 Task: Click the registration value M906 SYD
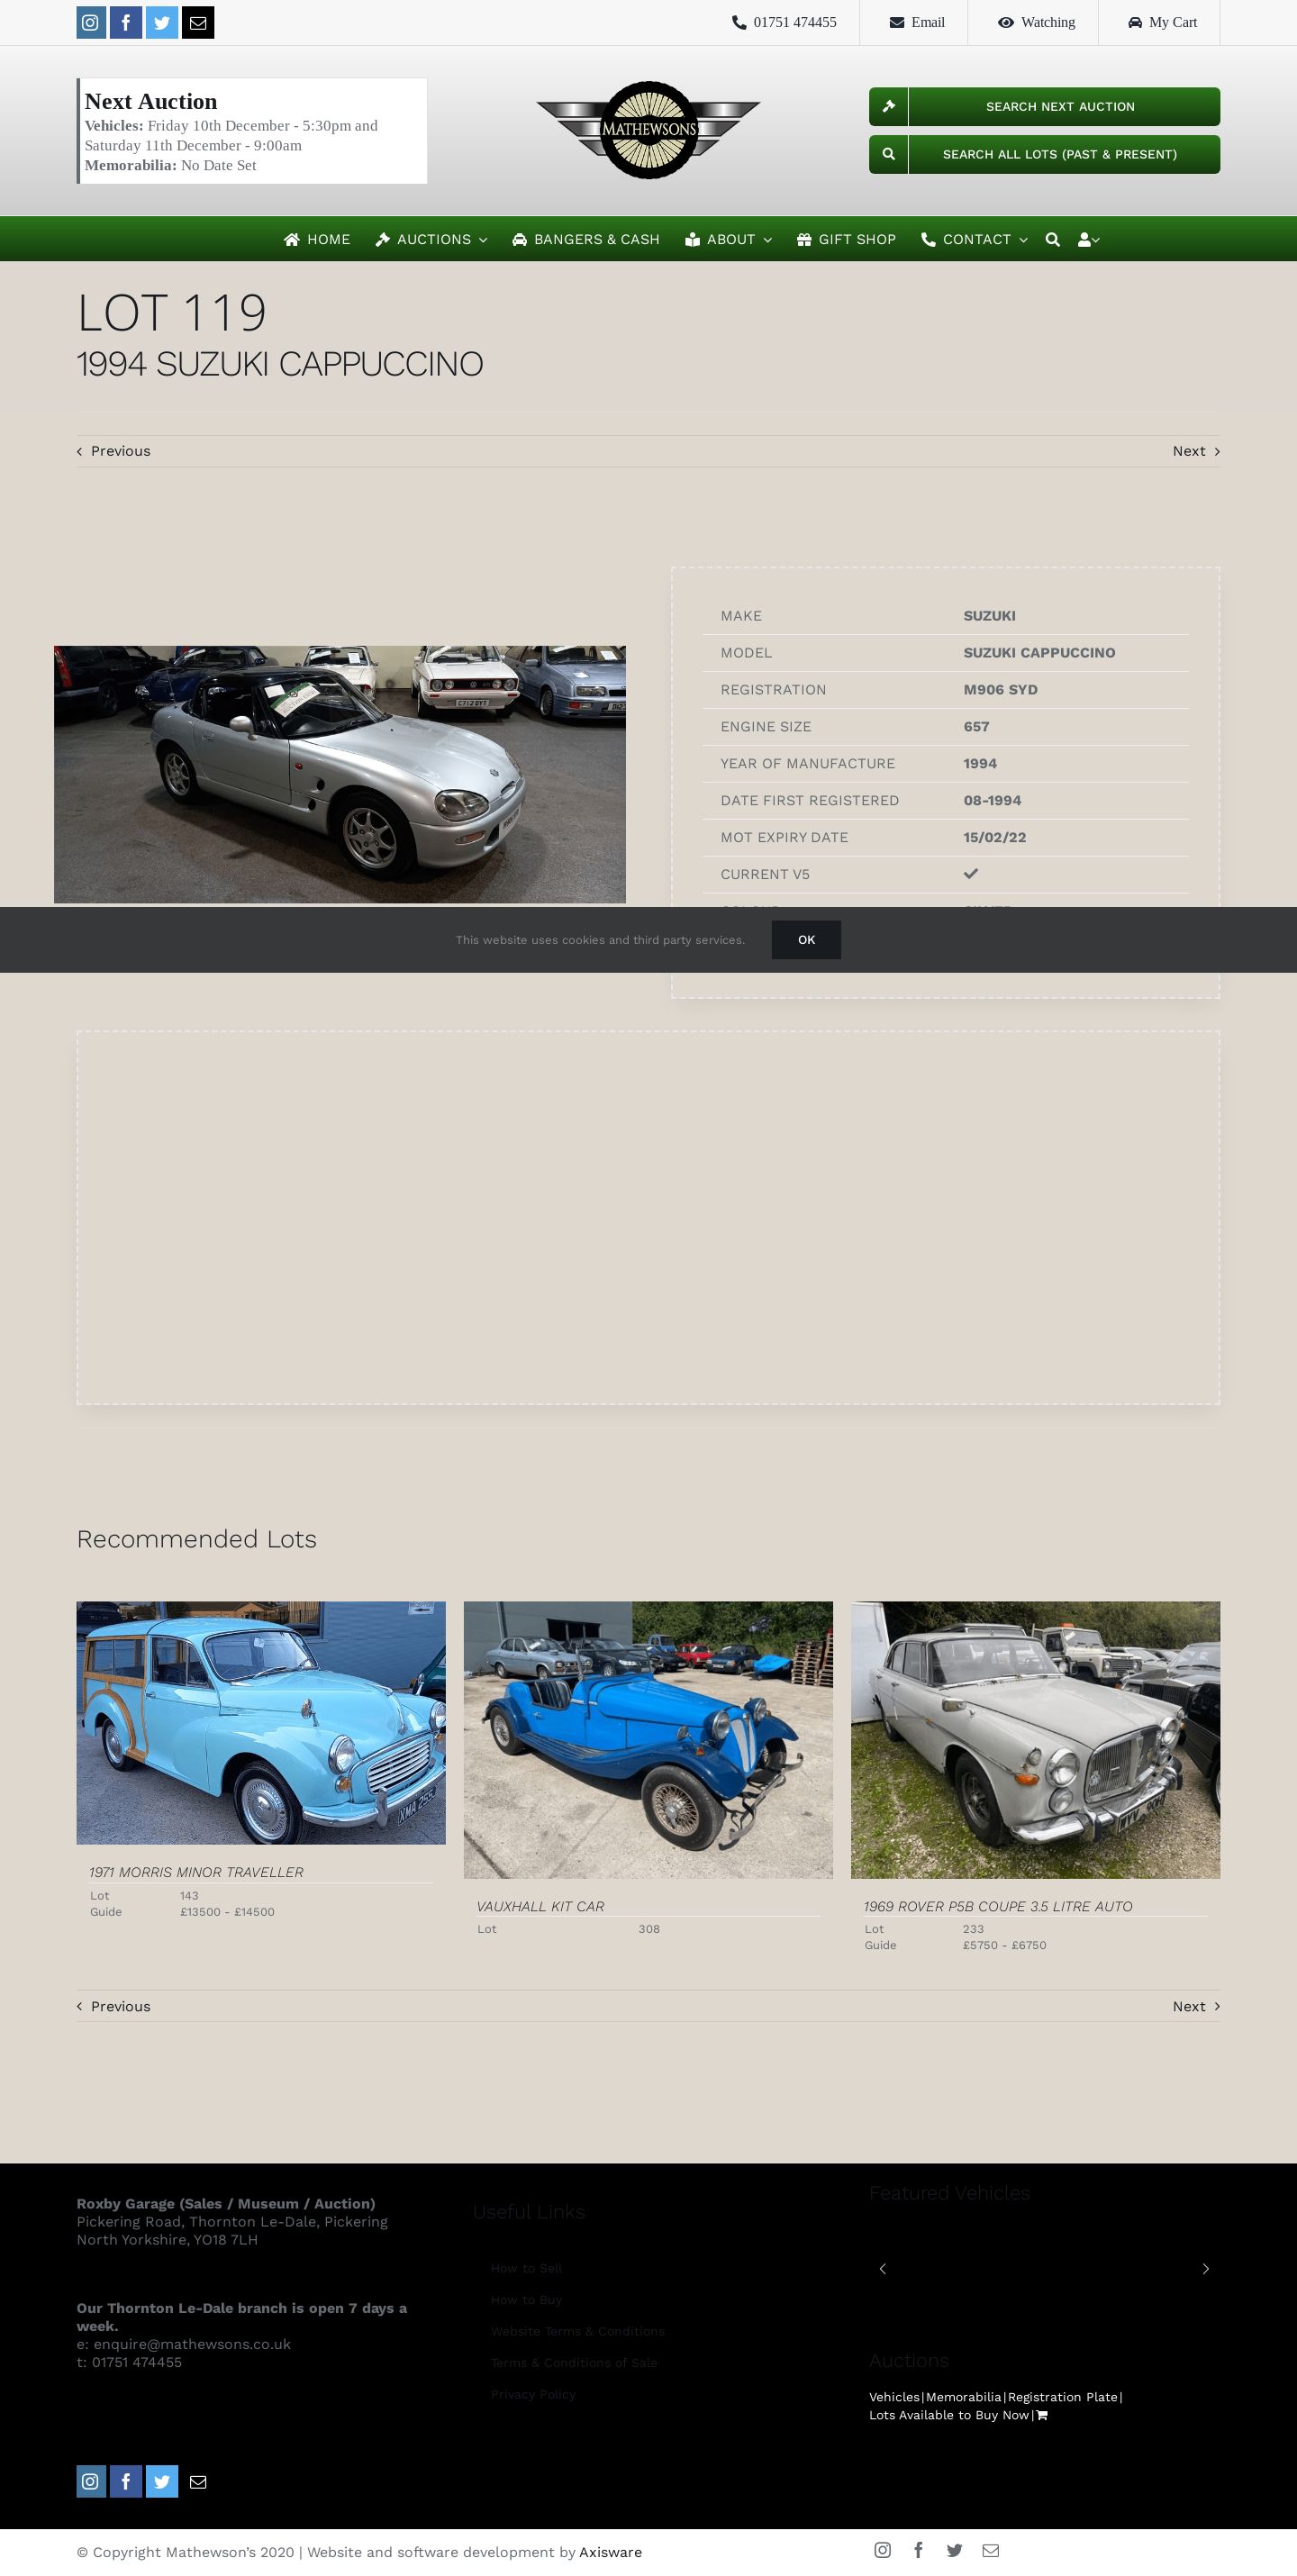point(1000,690)
